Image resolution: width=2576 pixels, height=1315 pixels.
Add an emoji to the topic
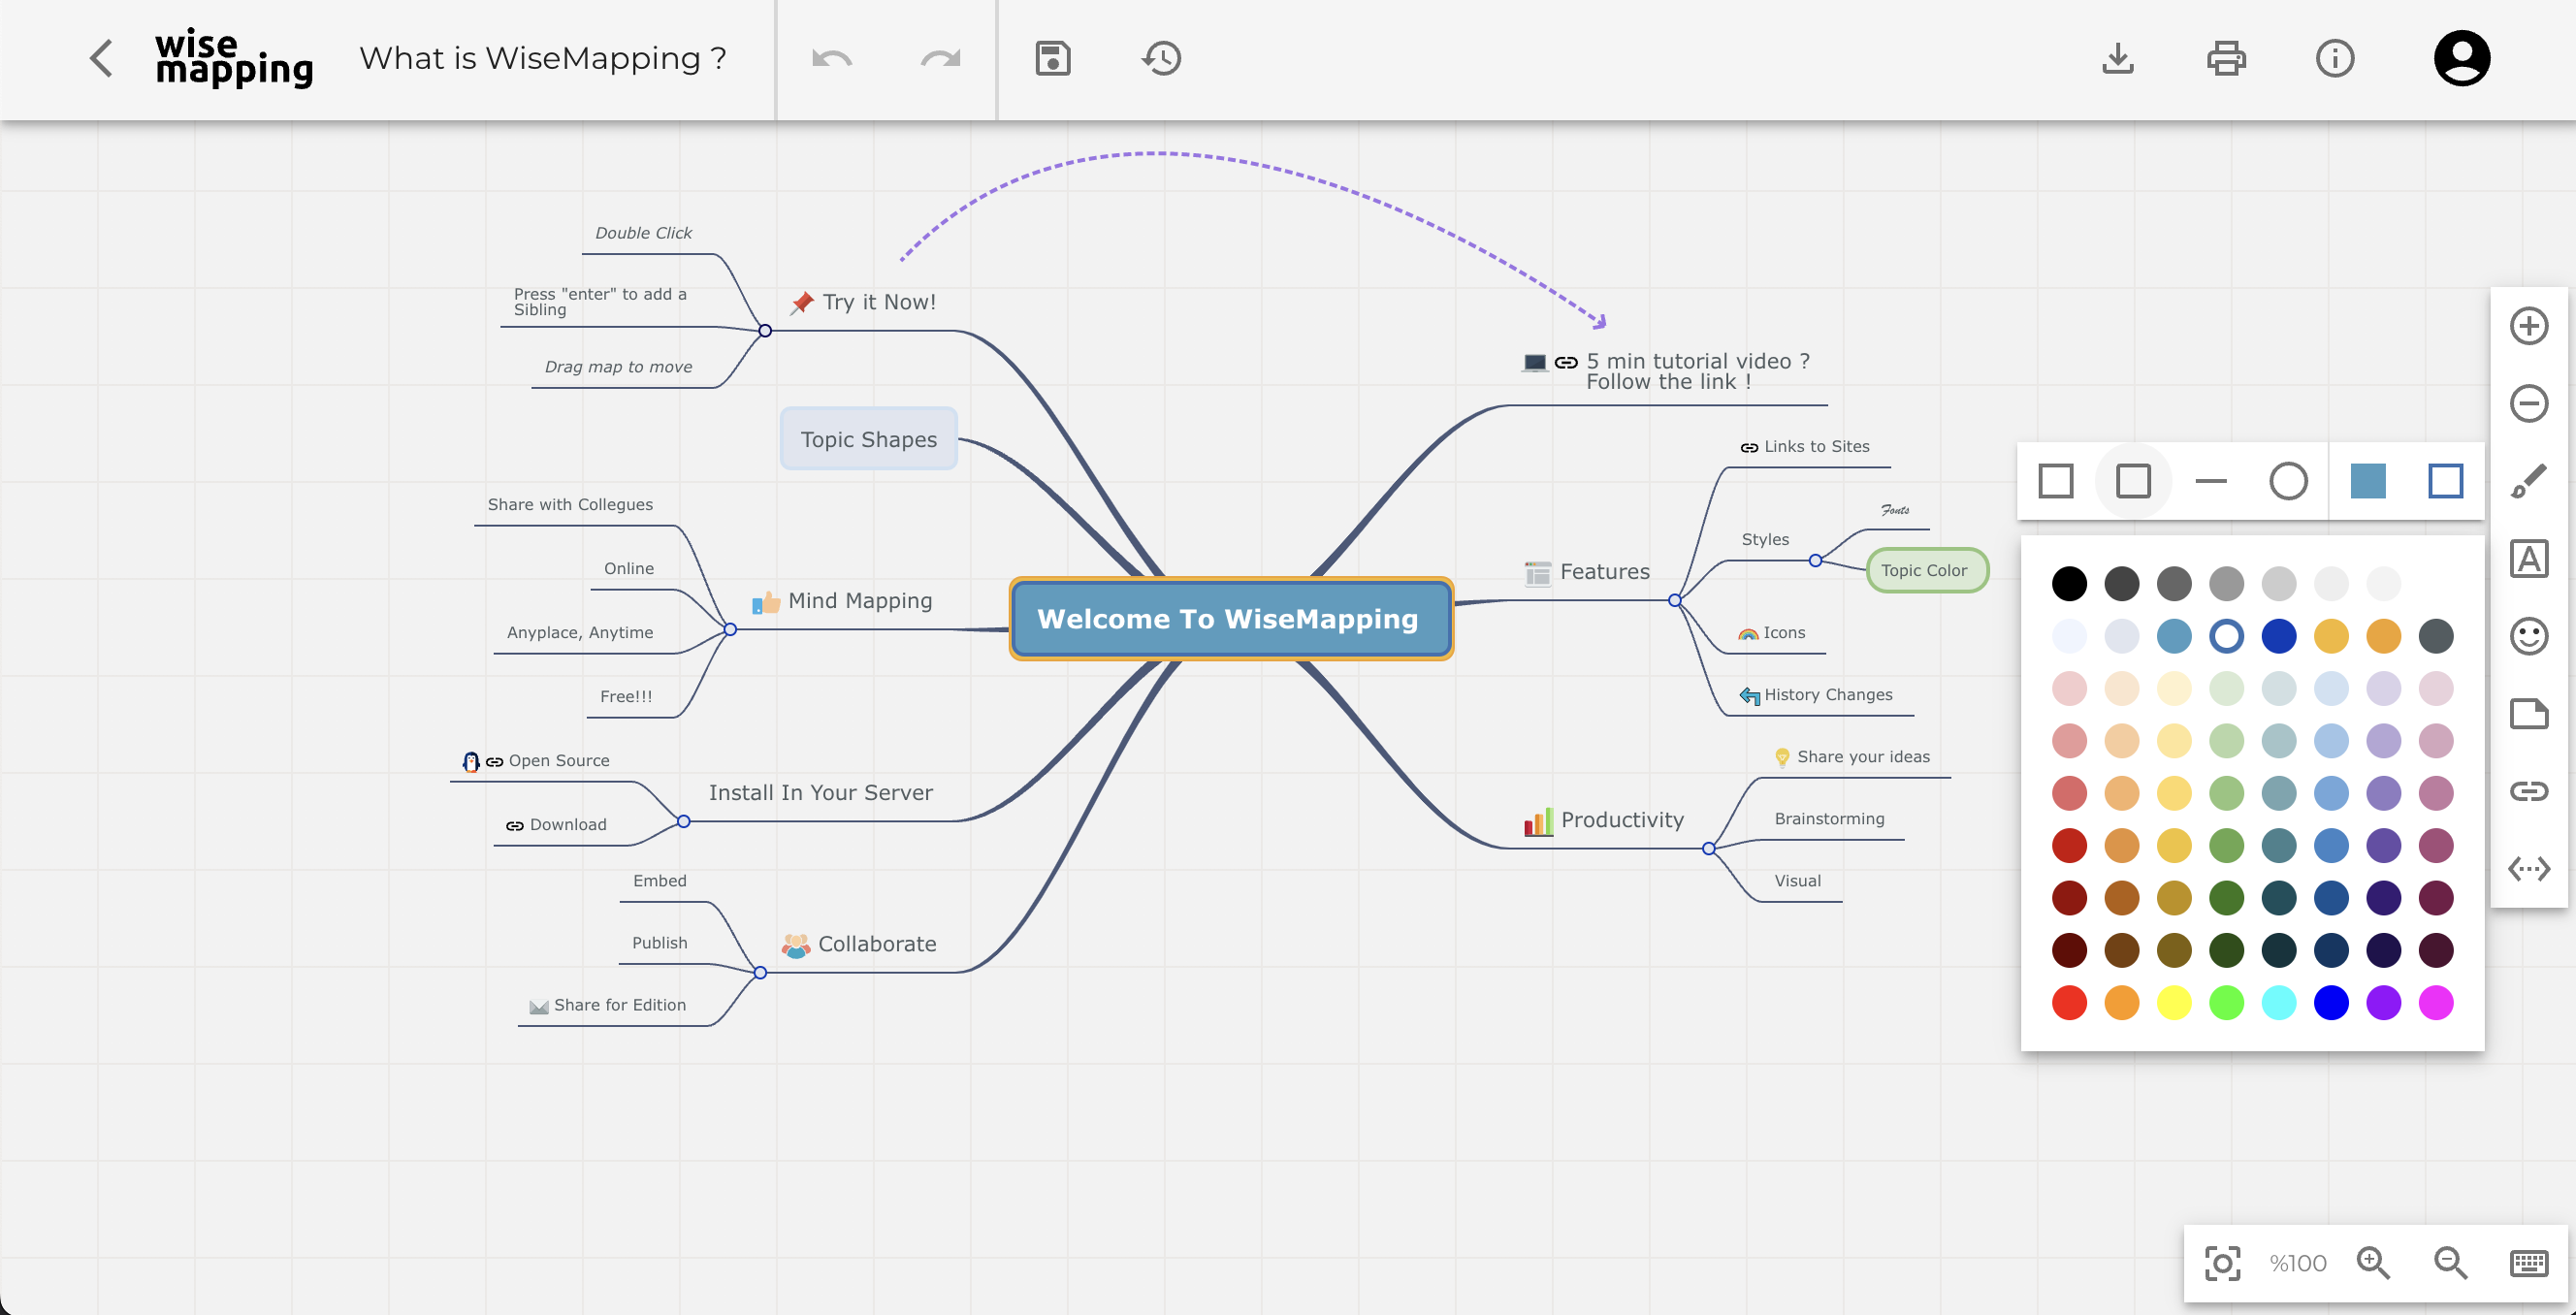pos(2530,637)
